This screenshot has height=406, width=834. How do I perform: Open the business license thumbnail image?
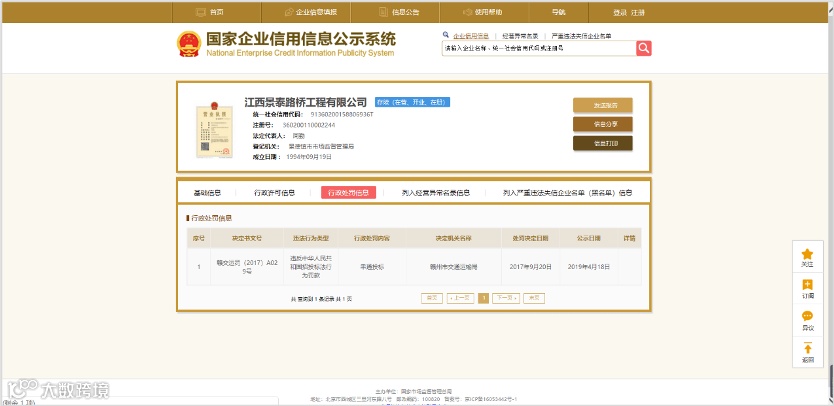pyautogui.click(x=214, y=130)
